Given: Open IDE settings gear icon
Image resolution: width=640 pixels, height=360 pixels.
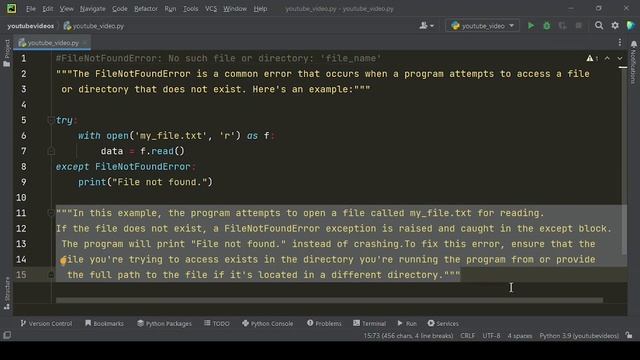Looking at the screenshot, I should click(x=615, y=26).
